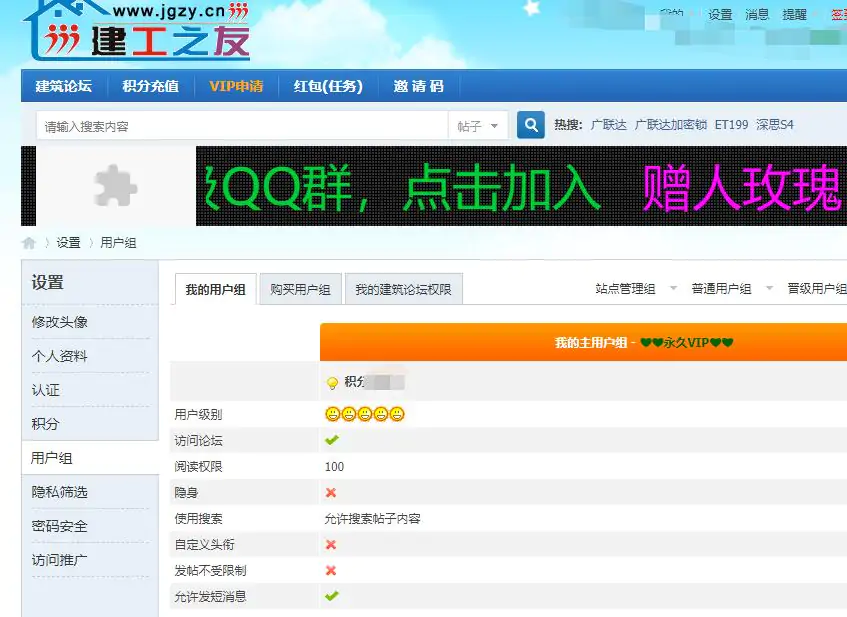Click 设置 in the breadcrumb
This screenshot has width=847, height=617.
click(69, 243)
